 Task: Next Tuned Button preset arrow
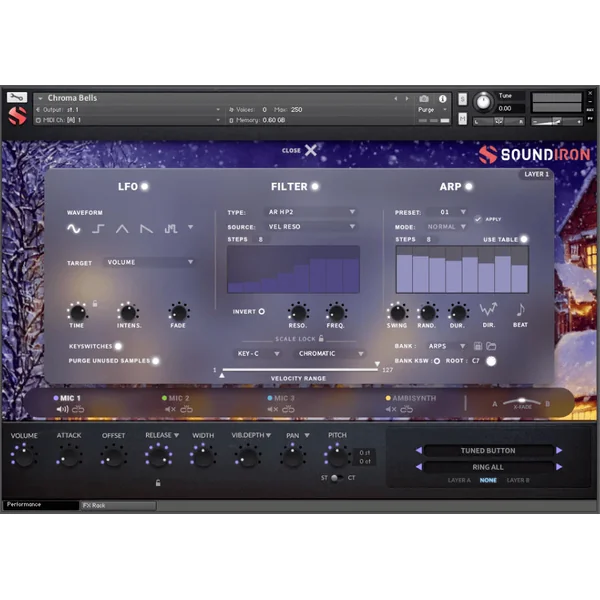pos(559,450)
